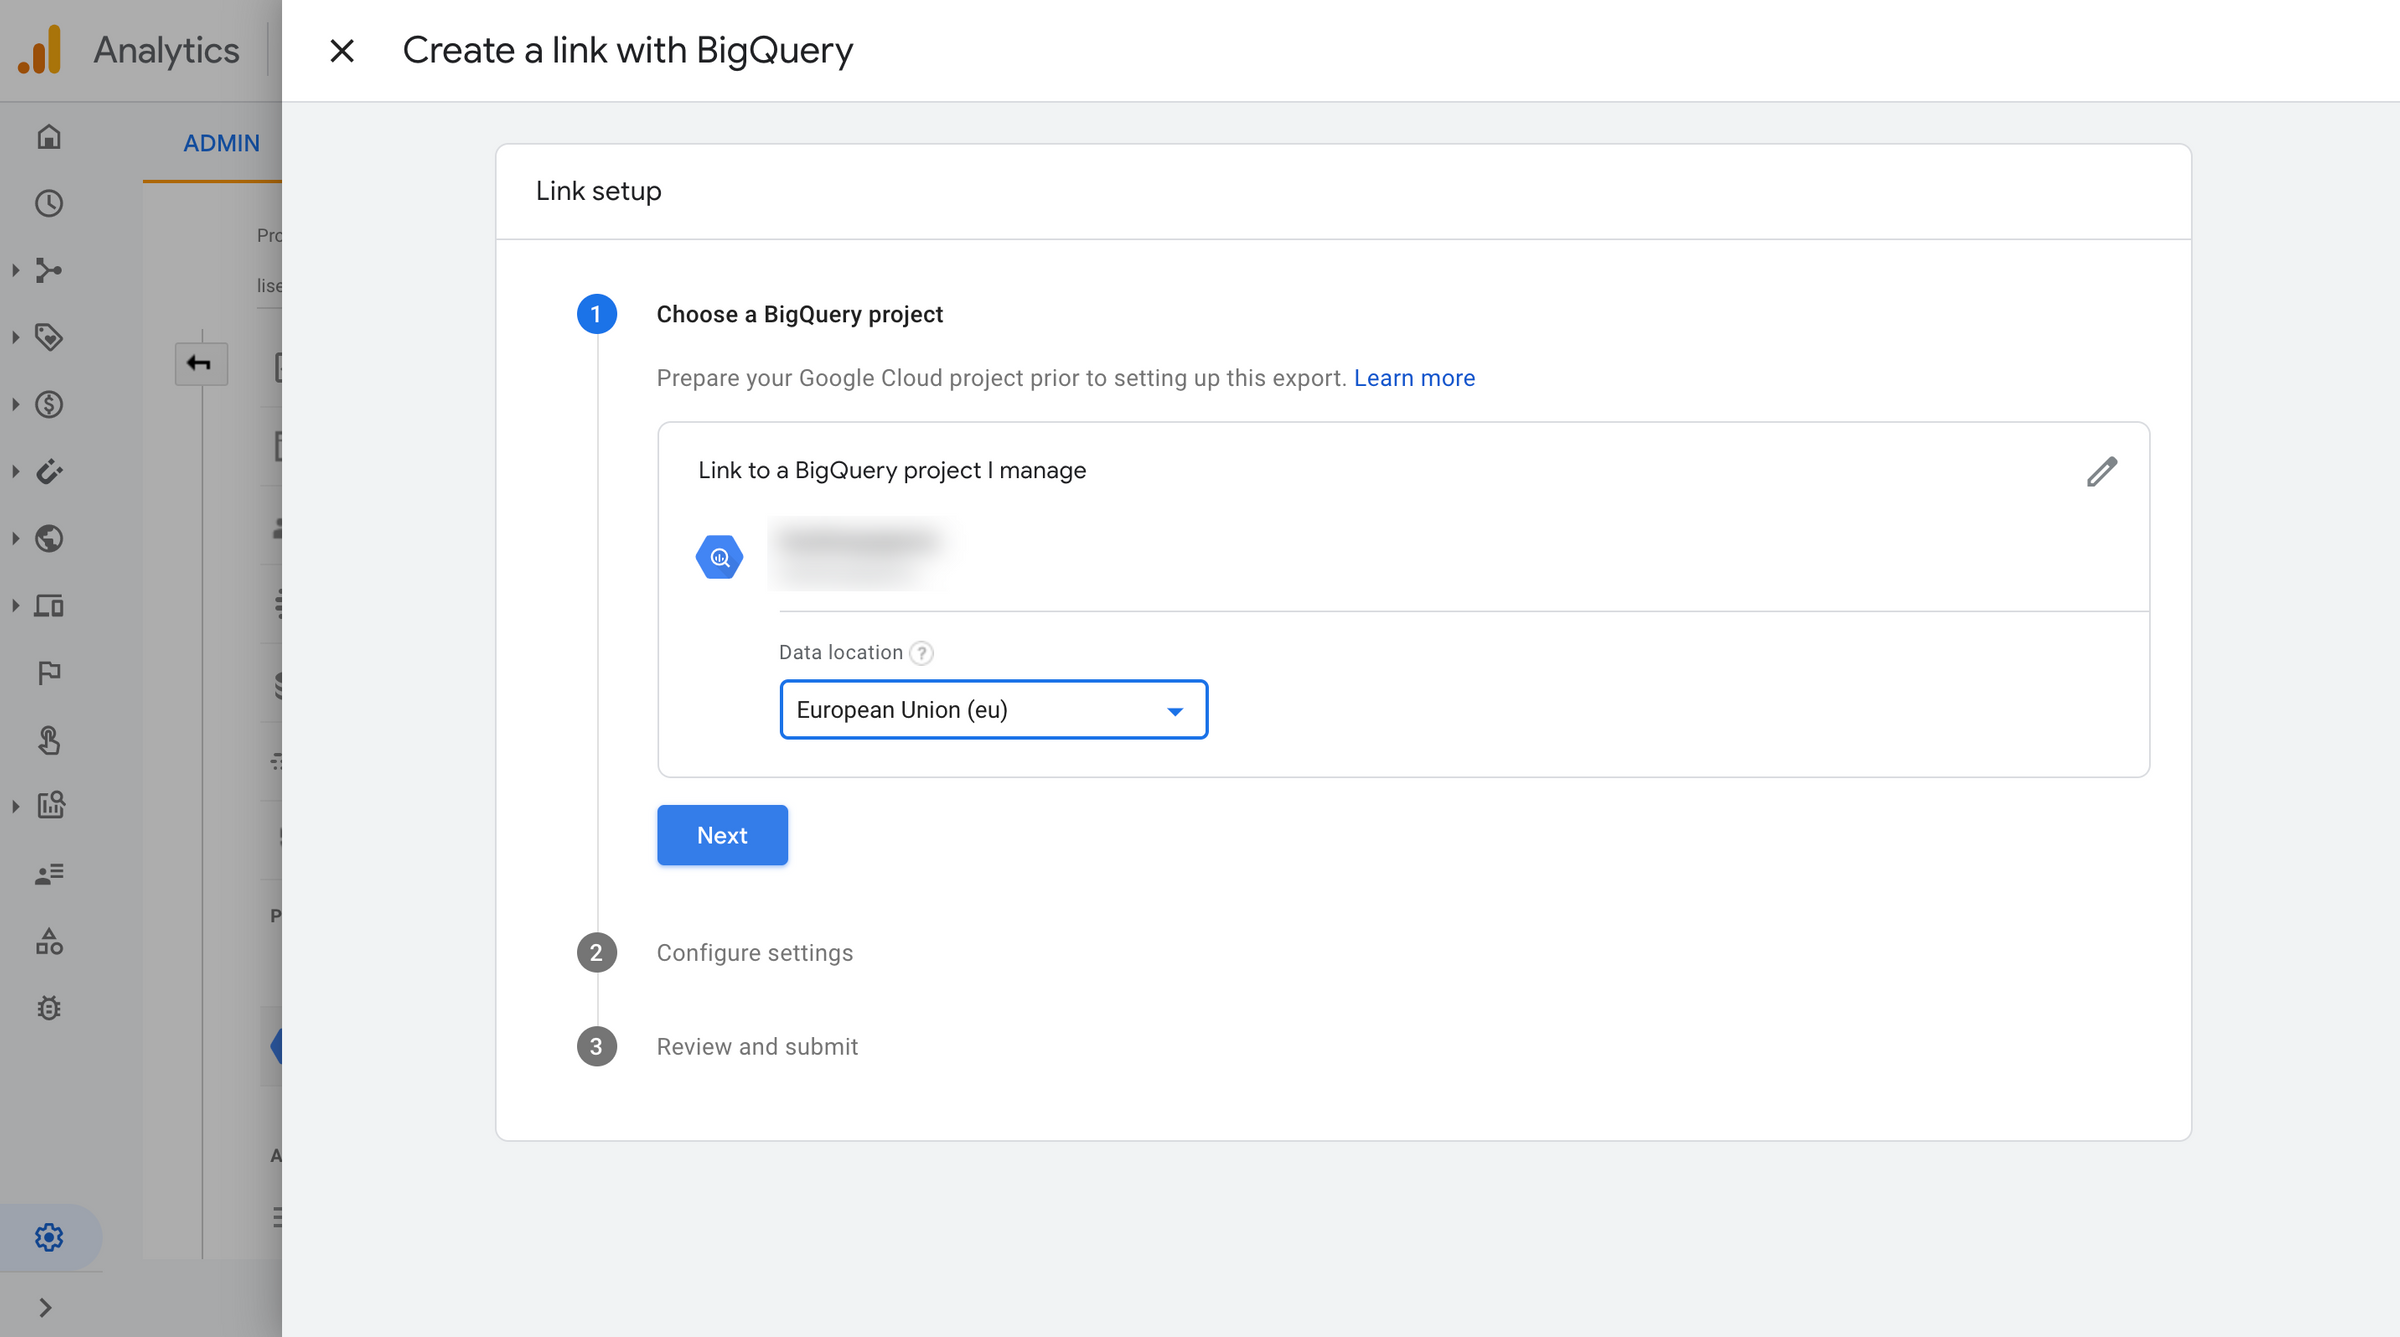Viewport: 2400px width, 1337px height.
Task: Close the Create a link with BigQuery dialog
Action: pyautogui.click(x=342, y=50)
